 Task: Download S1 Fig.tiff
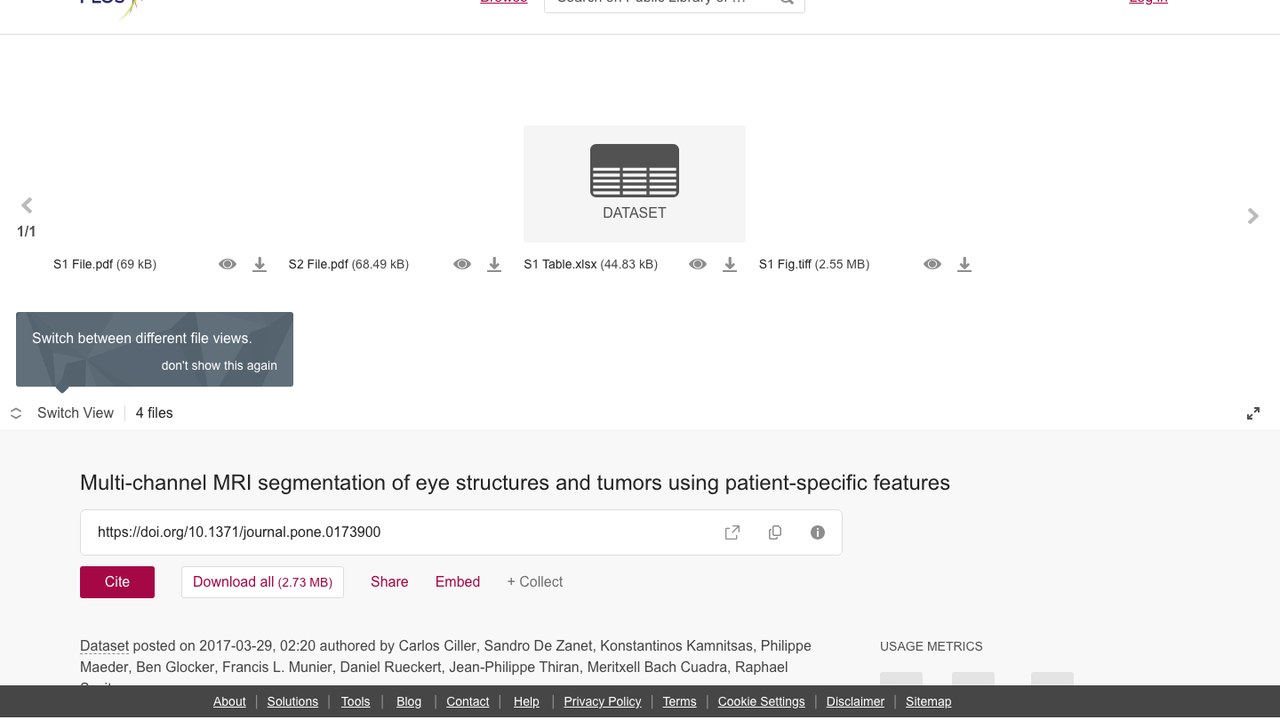click(964, 264)
